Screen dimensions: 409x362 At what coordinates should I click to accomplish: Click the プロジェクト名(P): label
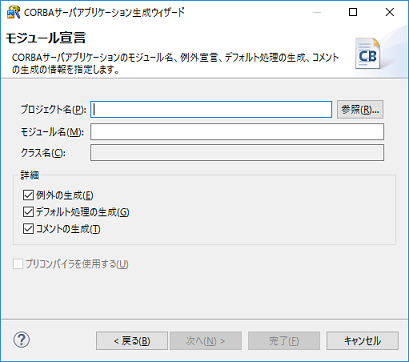pyautogui.click(x=53, y=109)
